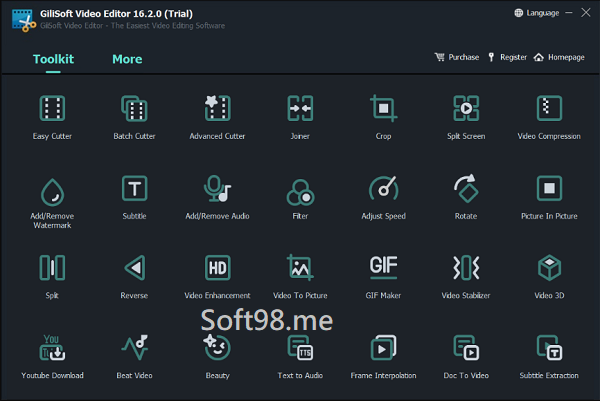Launch the Frame Interpolation tool
Viewport: 600px width, 401px height.
383,357
